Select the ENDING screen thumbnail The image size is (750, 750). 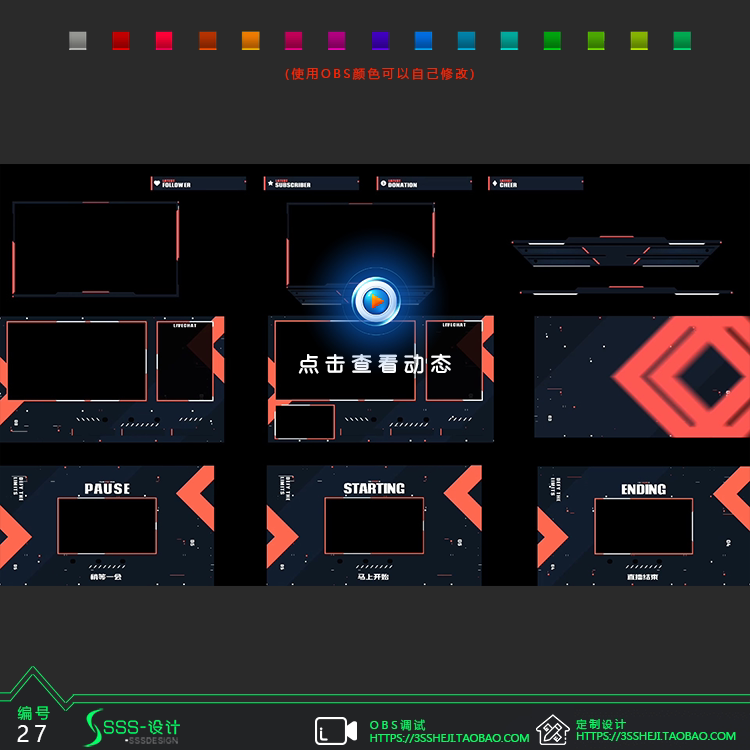(644, 526)
